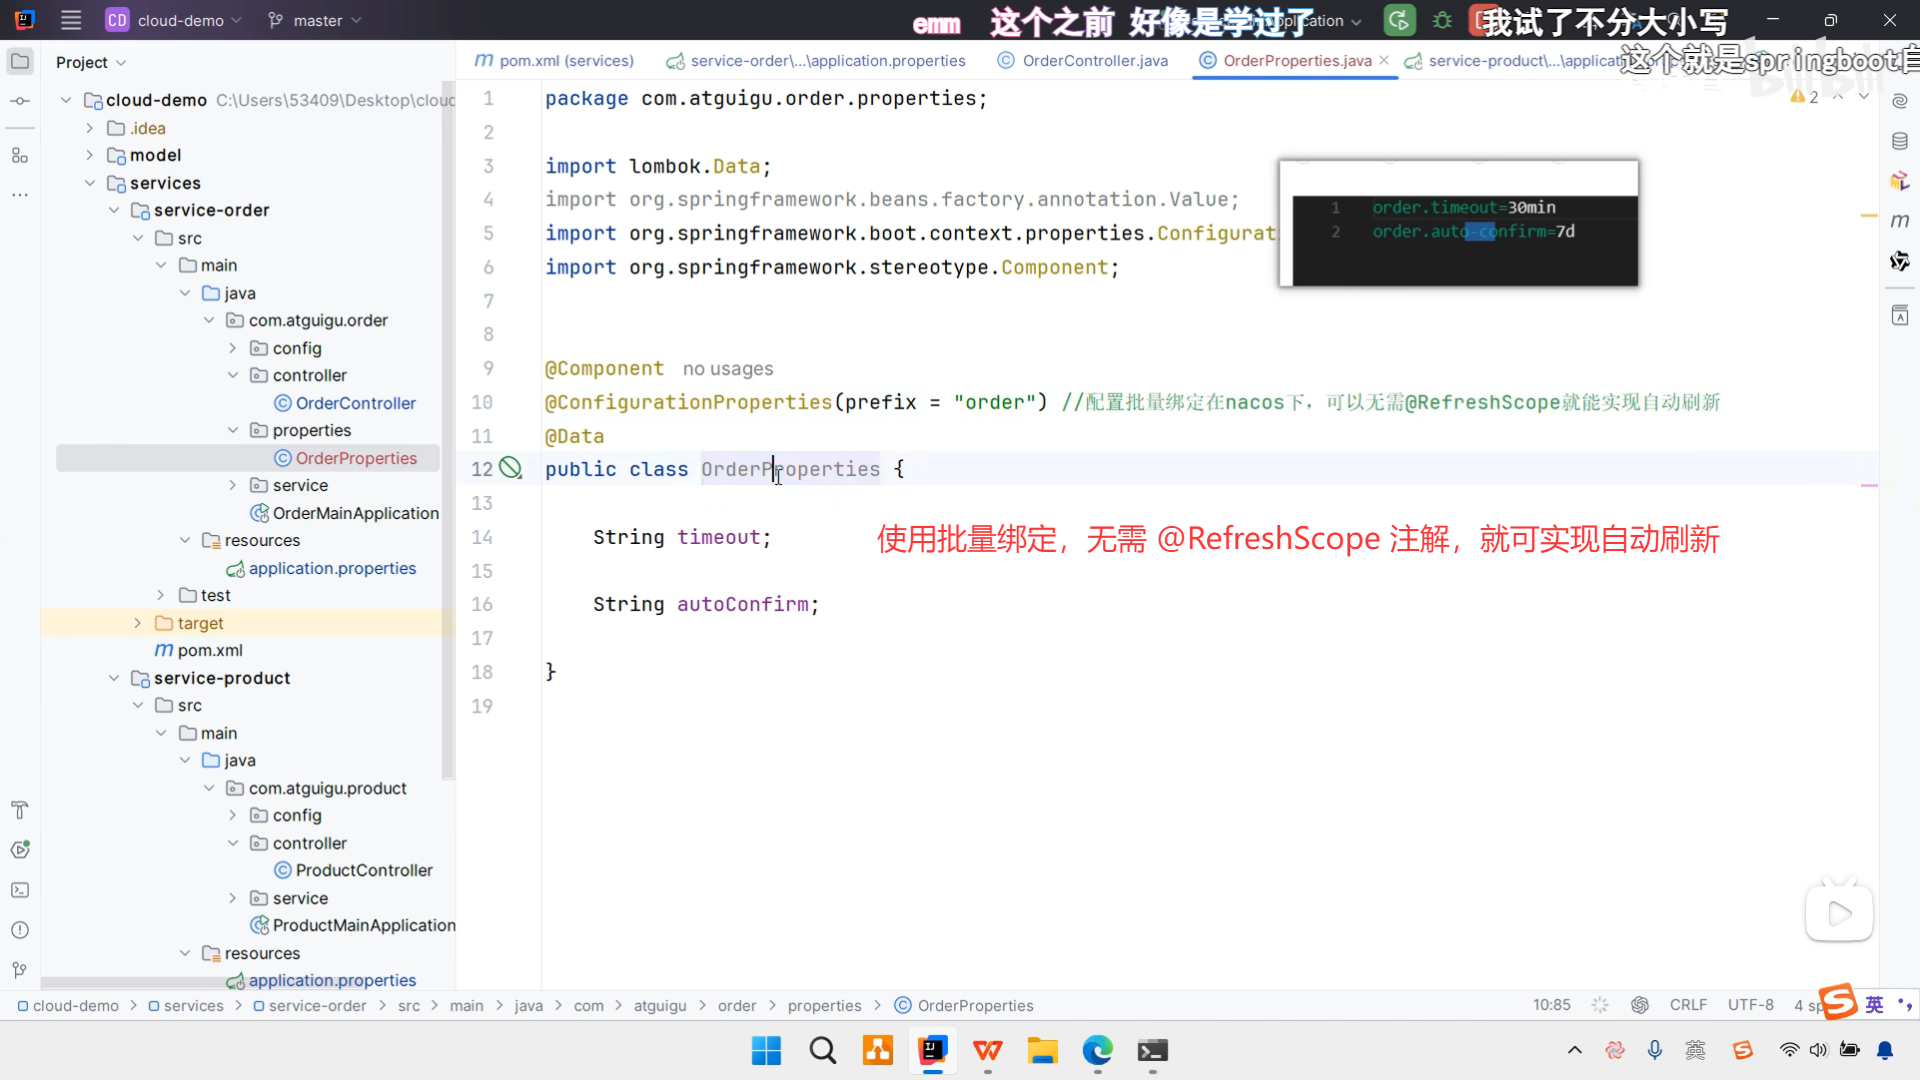Expand the config folder under com.atguigu.order
This screenshot has height=1080, width=1920.
232,347
